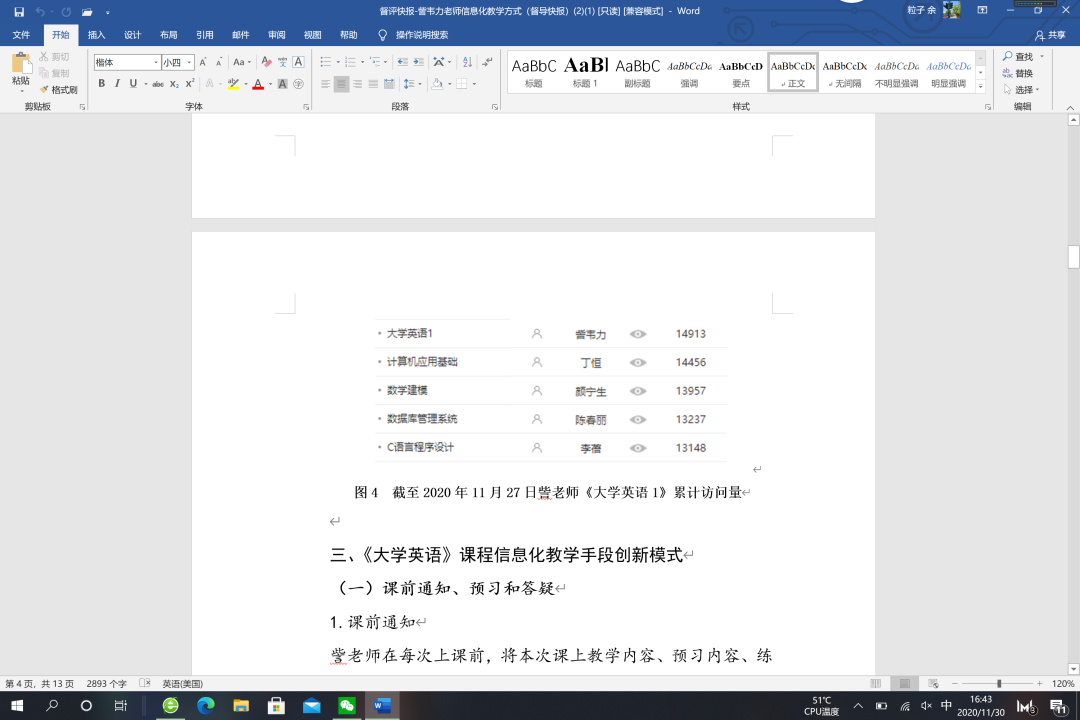Viewport: 1080px width, 720px height.
Task: Center-align the paragraph text
Action: click(x=341, y=84)
